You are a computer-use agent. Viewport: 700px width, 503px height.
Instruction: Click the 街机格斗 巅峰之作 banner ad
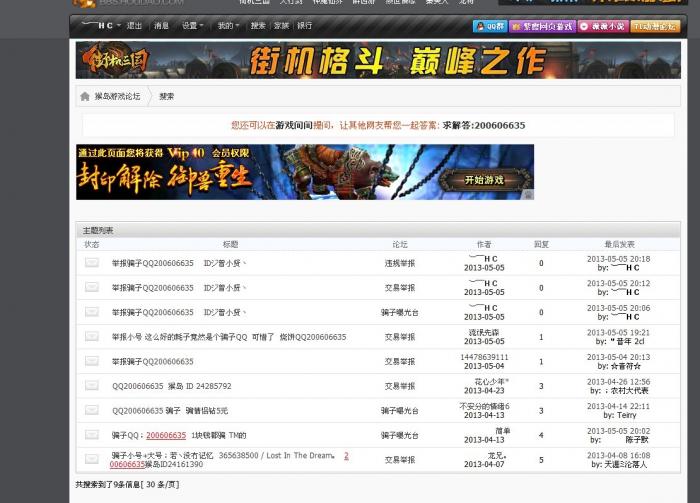coord(378,60)
